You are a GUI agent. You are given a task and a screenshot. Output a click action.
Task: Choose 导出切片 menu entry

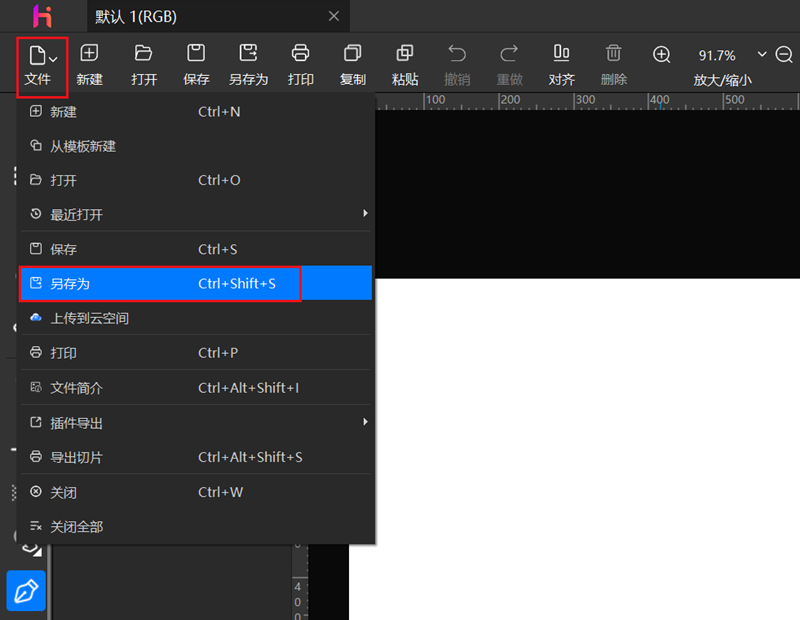(x=196, y=457)
